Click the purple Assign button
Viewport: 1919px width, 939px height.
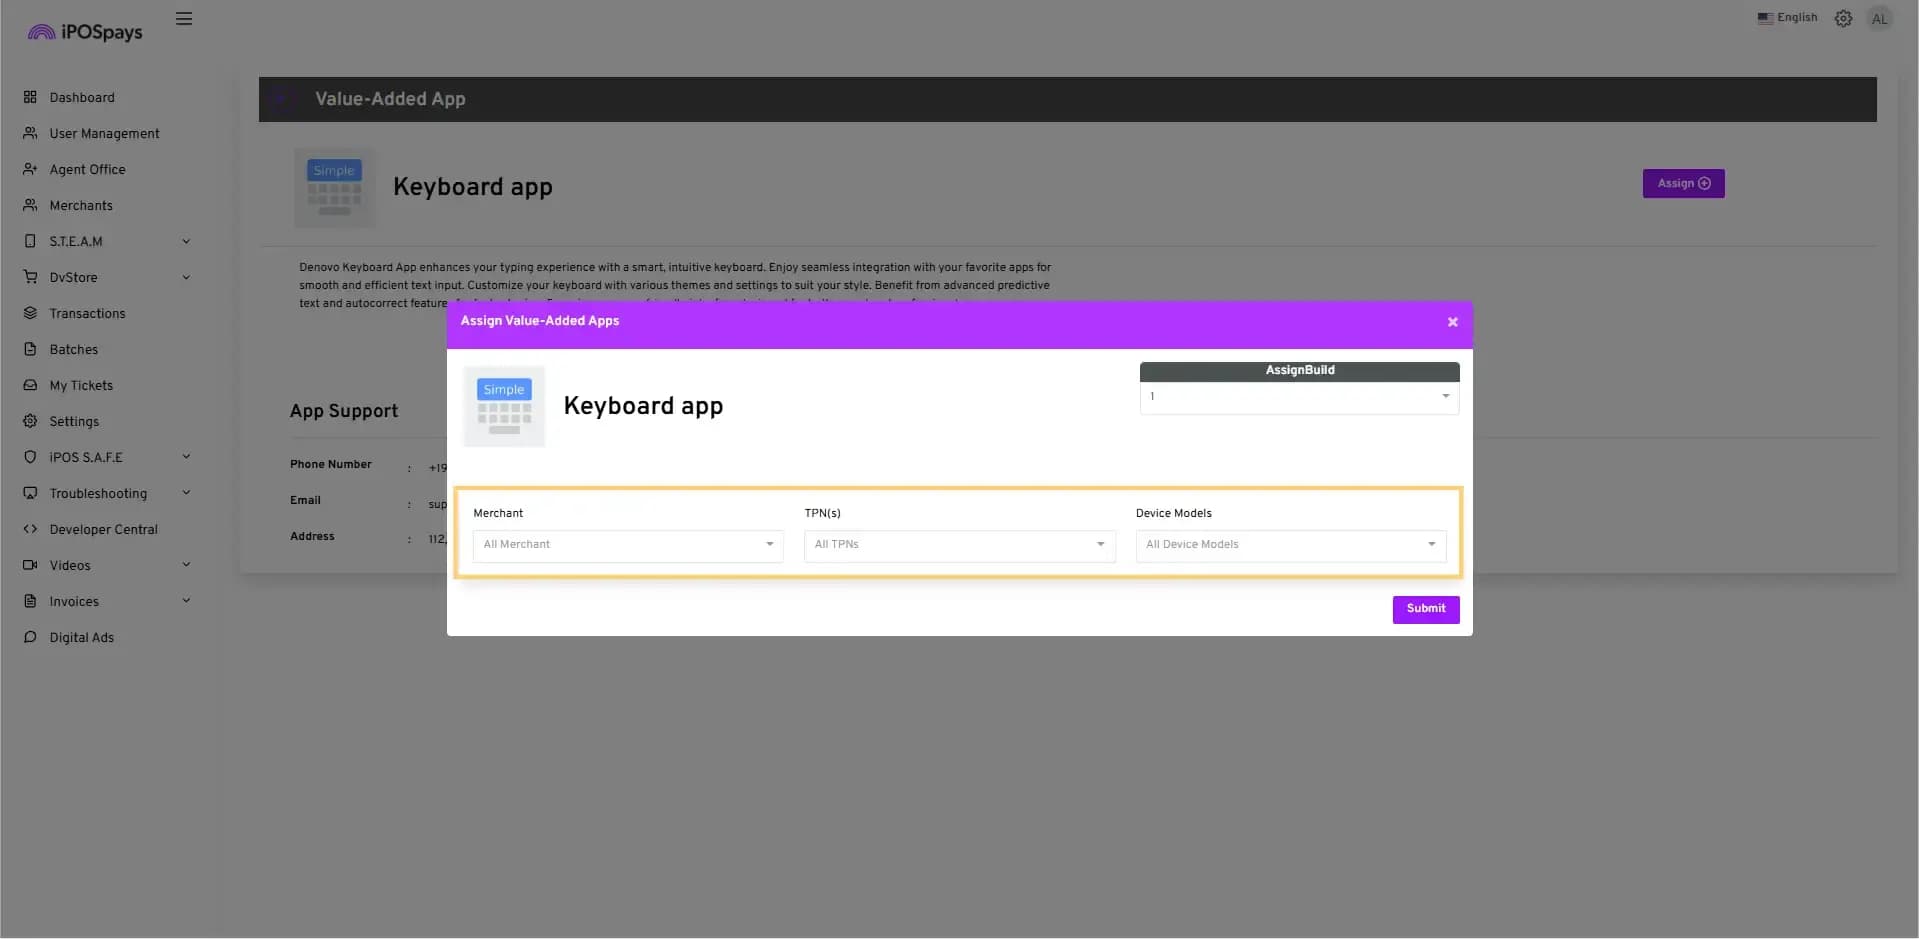click(x=1683, y=183)
